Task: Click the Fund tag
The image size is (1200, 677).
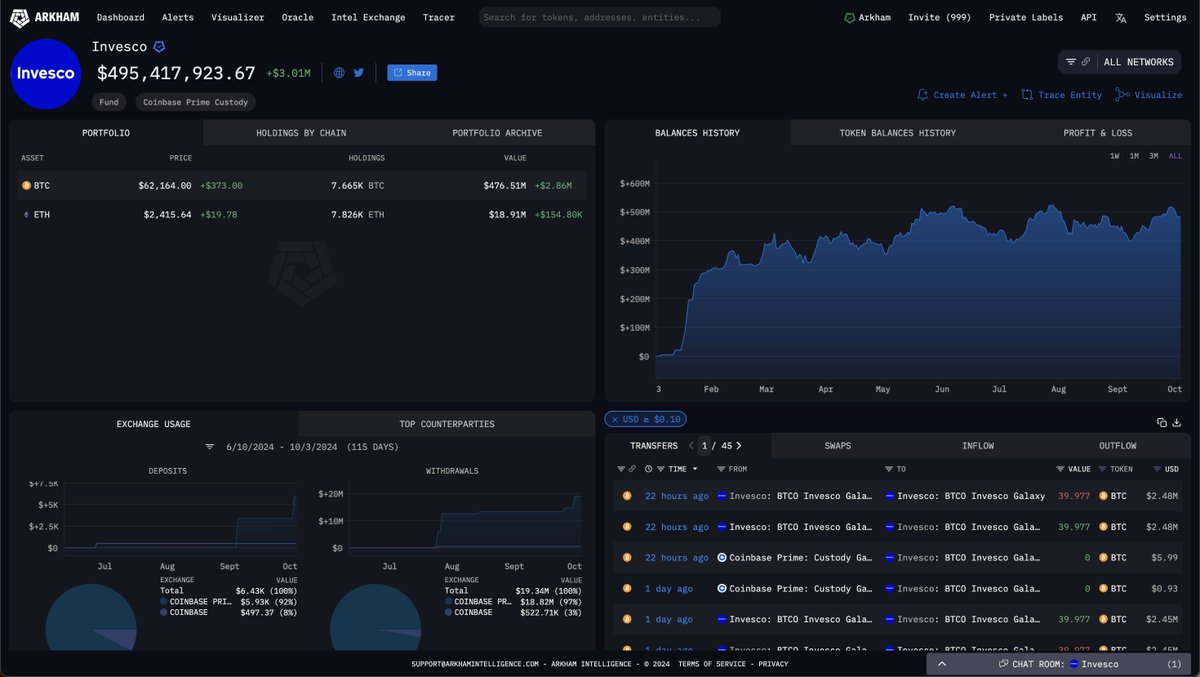Action: coord(109,102)
